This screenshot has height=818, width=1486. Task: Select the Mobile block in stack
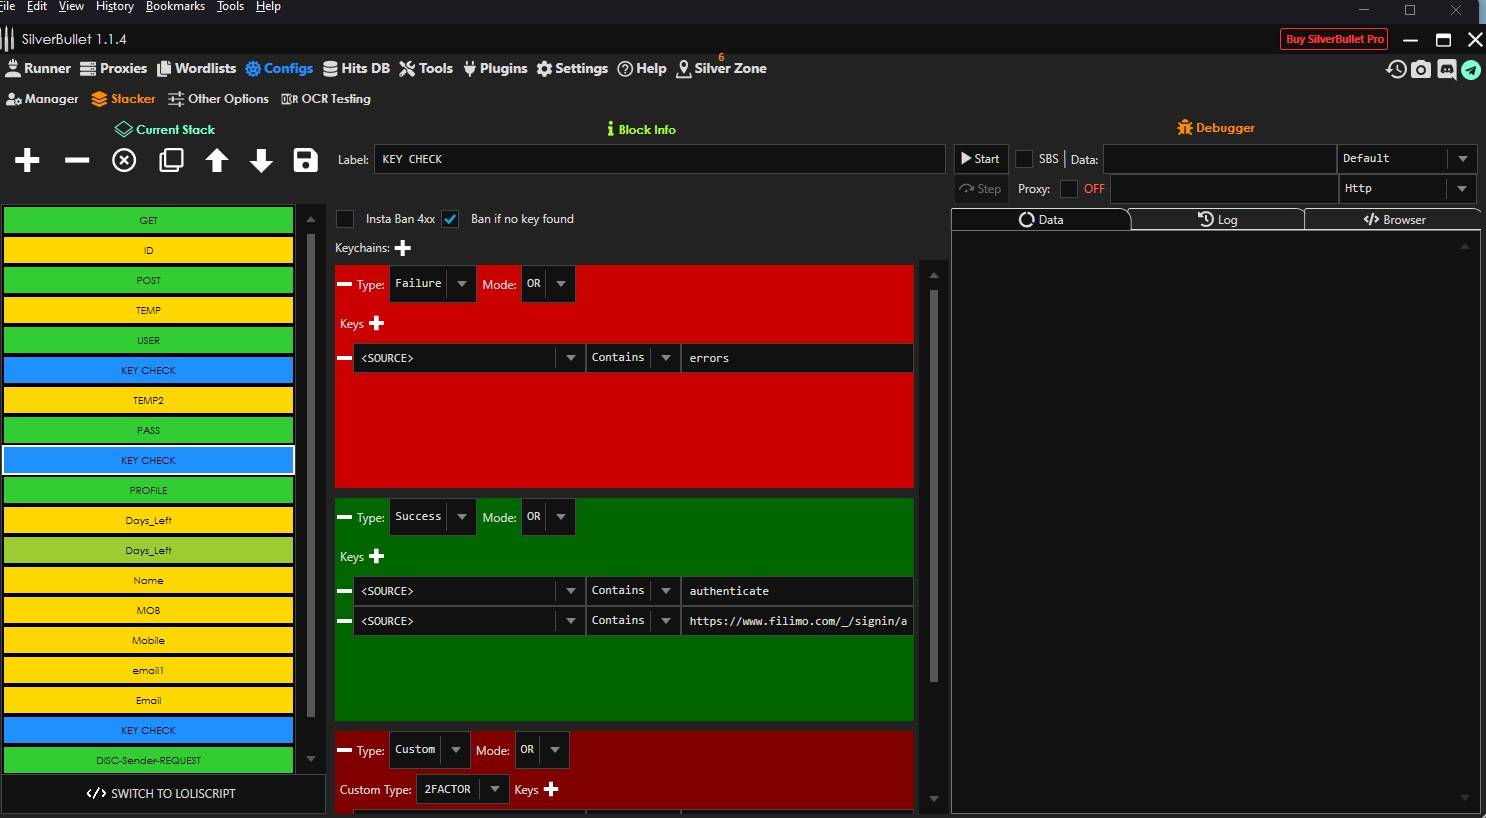coord(148,640)
